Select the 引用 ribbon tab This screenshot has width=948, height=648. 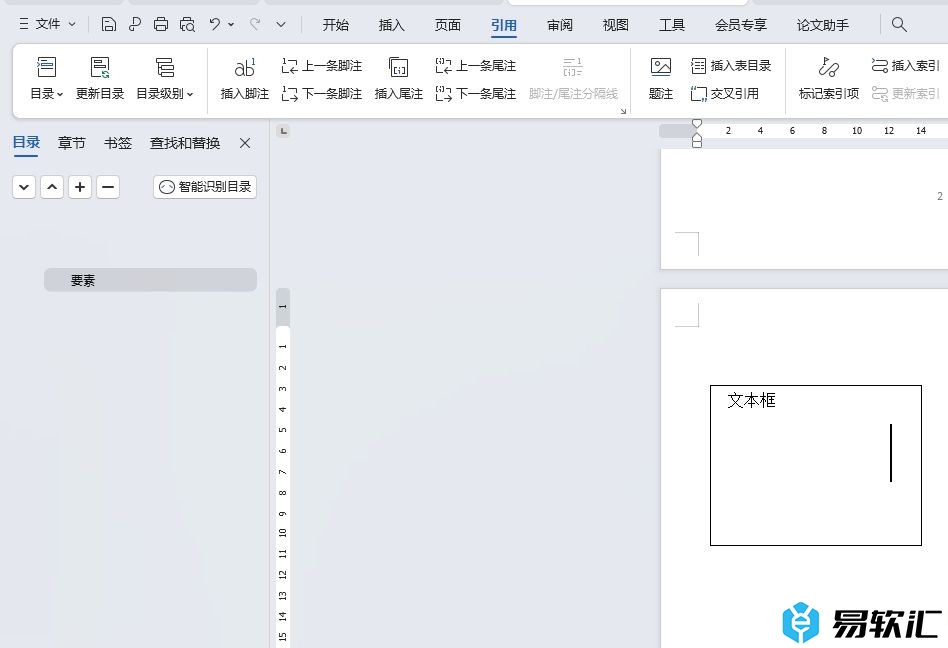(x=504, y=25)
